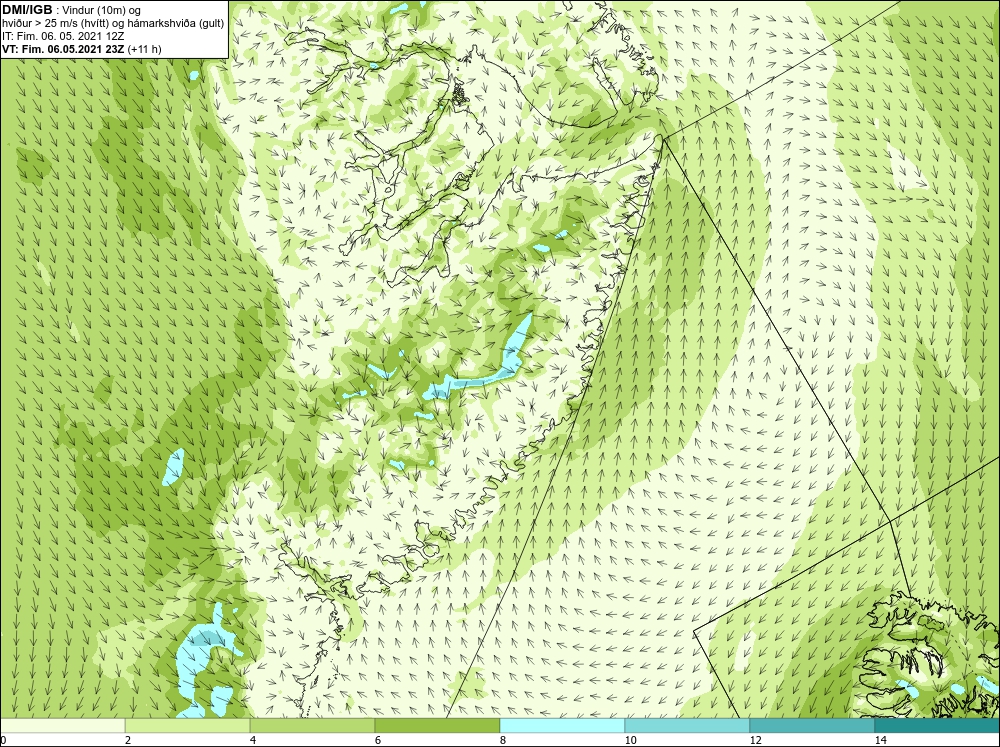The image size is (1000, 747).
Task: Click the 12-14 m/s teal legend swatch
Action: tap(812, 725)
